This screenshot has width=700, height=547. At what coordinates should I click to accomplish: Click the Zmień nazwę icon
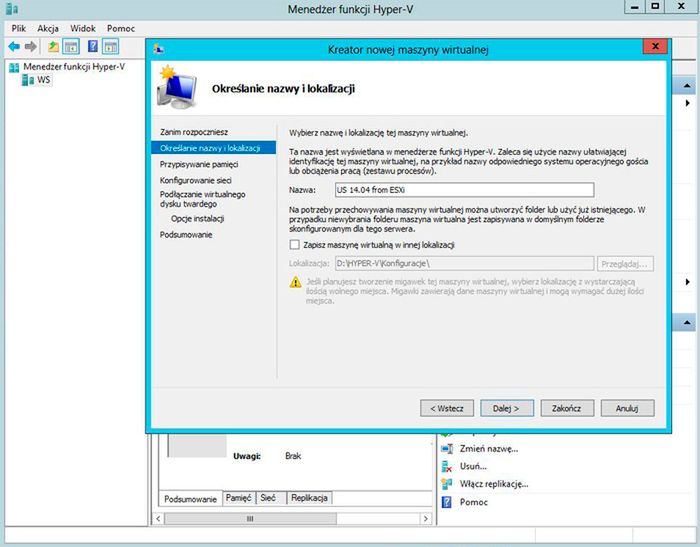pyautogui.click(x=447, y=449)
